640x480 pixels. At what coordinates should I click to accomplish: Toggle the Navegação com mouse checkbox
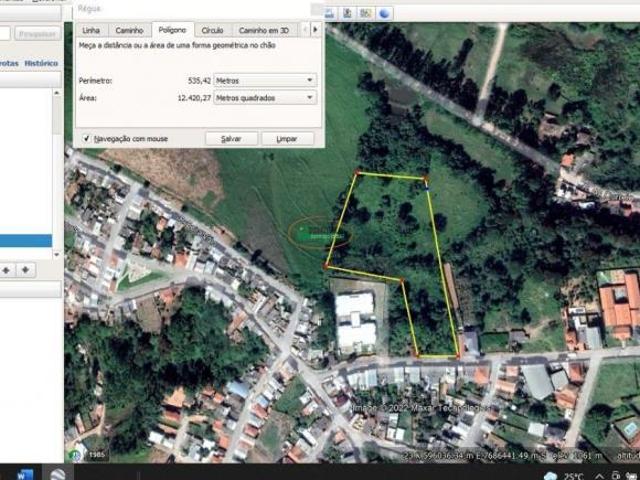click(x=86, y=138)
